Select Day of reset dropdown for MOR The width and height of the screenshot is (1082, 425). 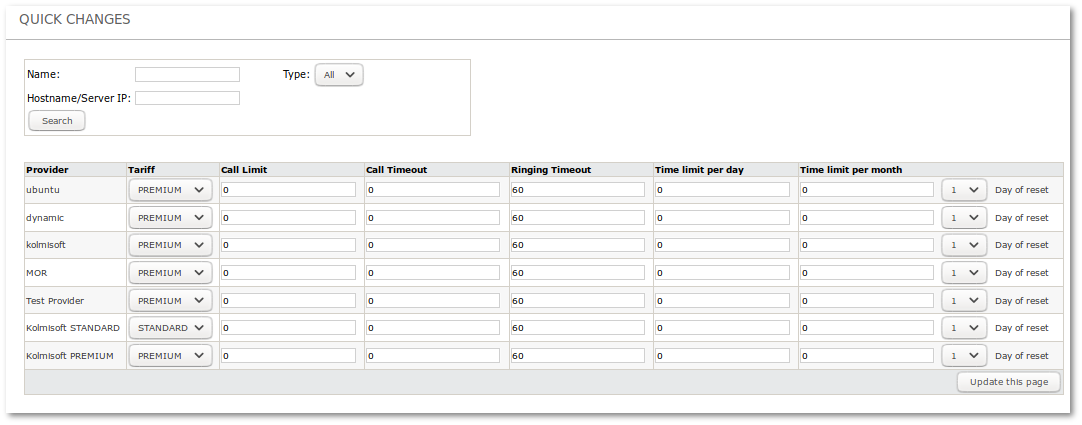coord(964,273)
